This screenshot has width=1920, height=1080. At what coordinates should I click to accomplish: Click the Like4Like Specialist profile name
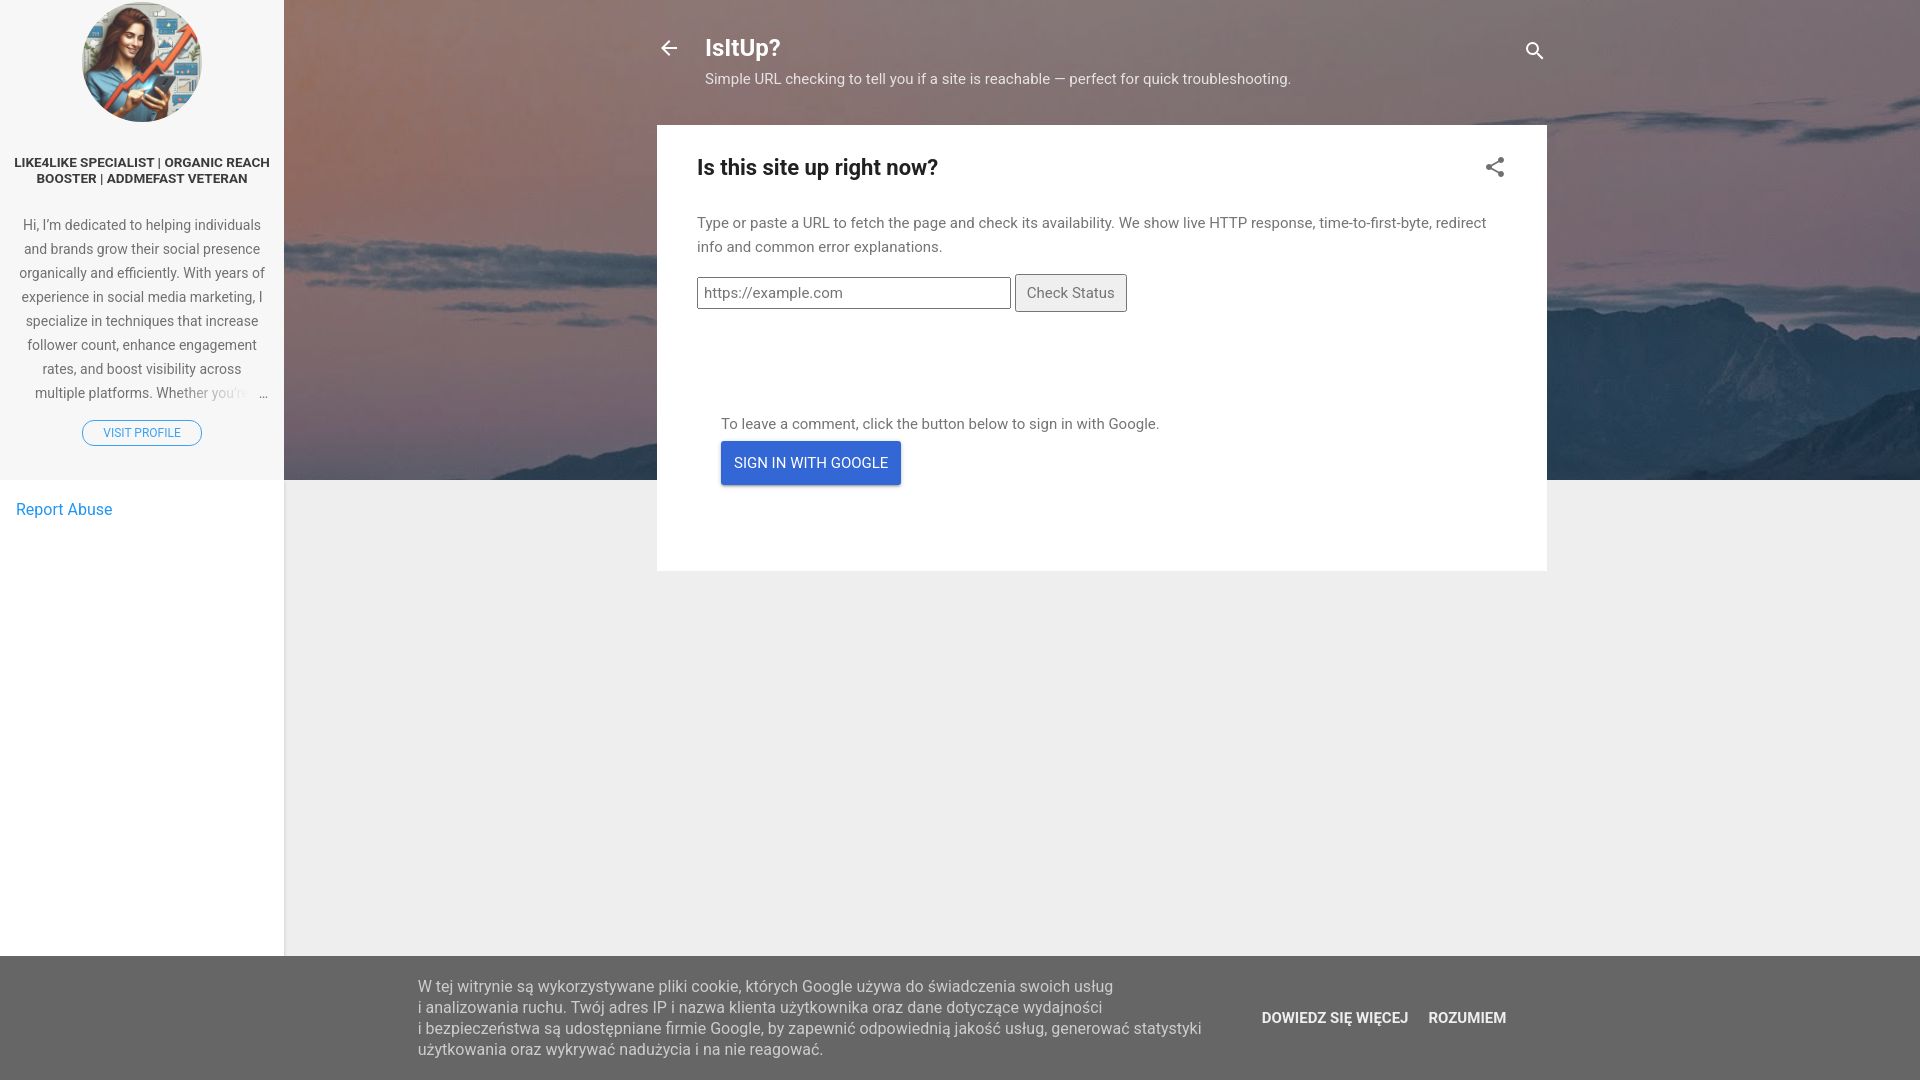pyautogui.click(x=141, y=170)
